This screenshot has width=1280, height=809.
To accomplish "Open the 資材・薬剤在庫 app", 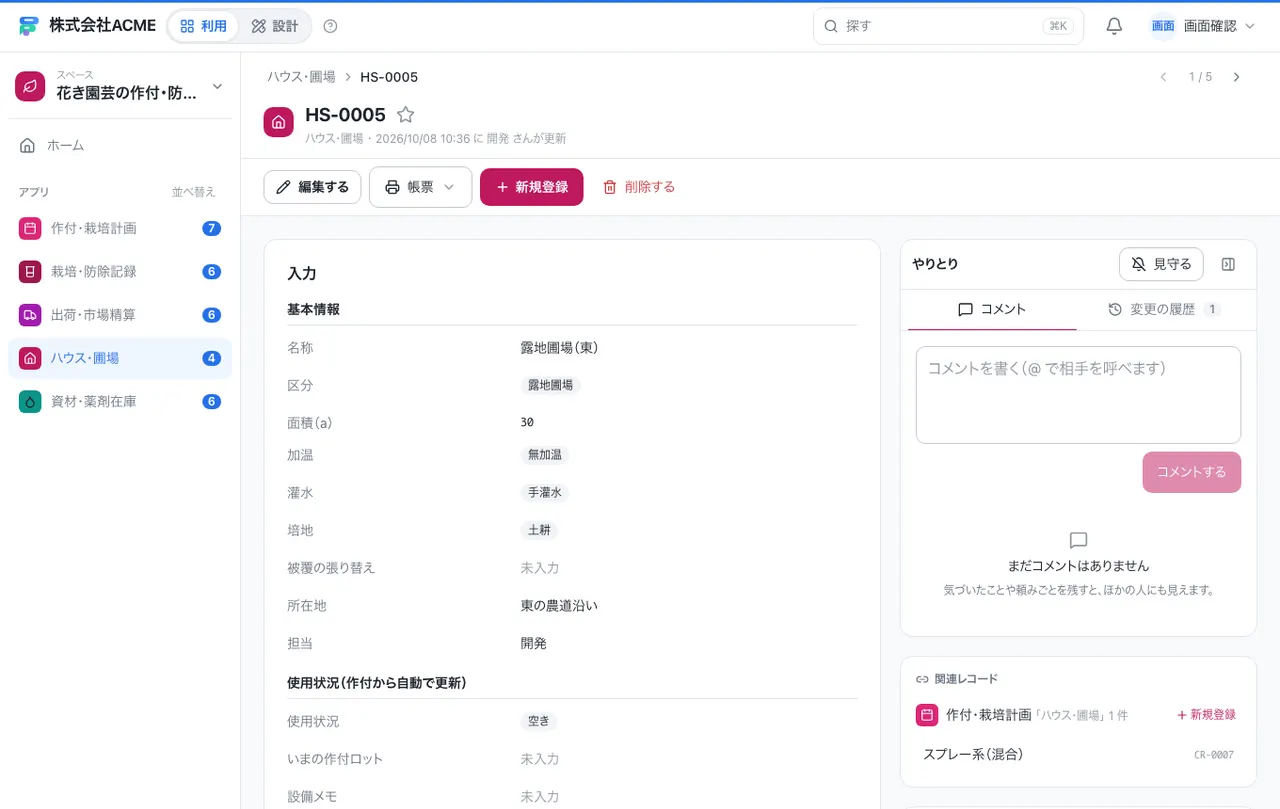I will coord(120,401).
